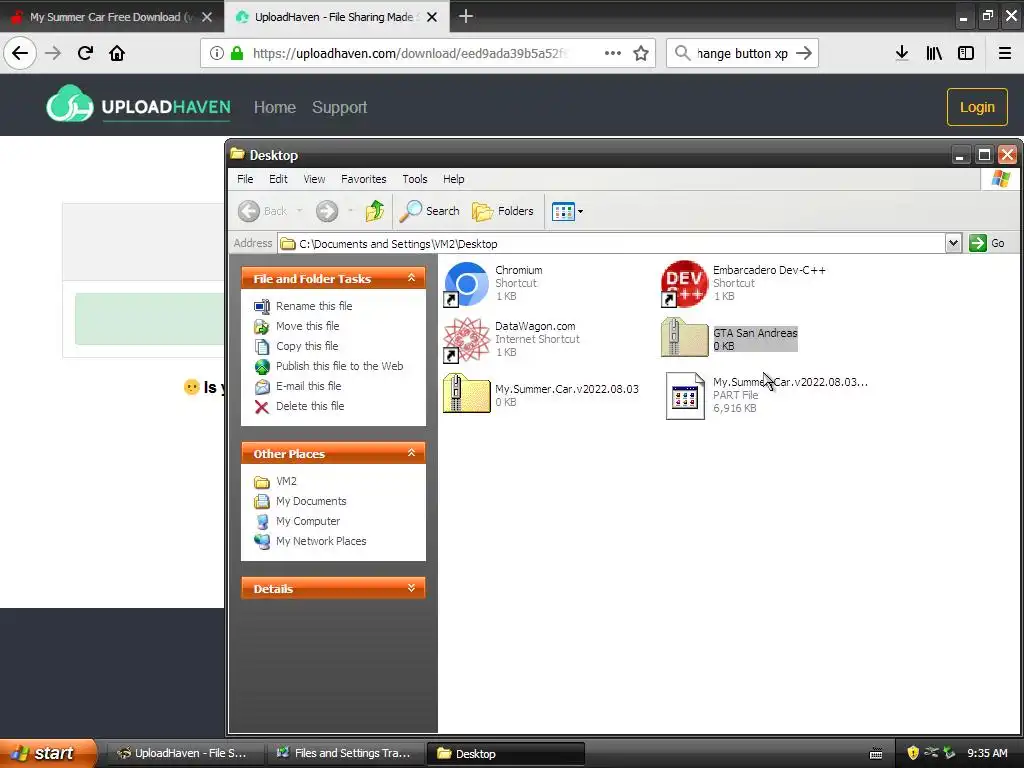Click the Up folder toolbar icon

click(x=374, y=211)
